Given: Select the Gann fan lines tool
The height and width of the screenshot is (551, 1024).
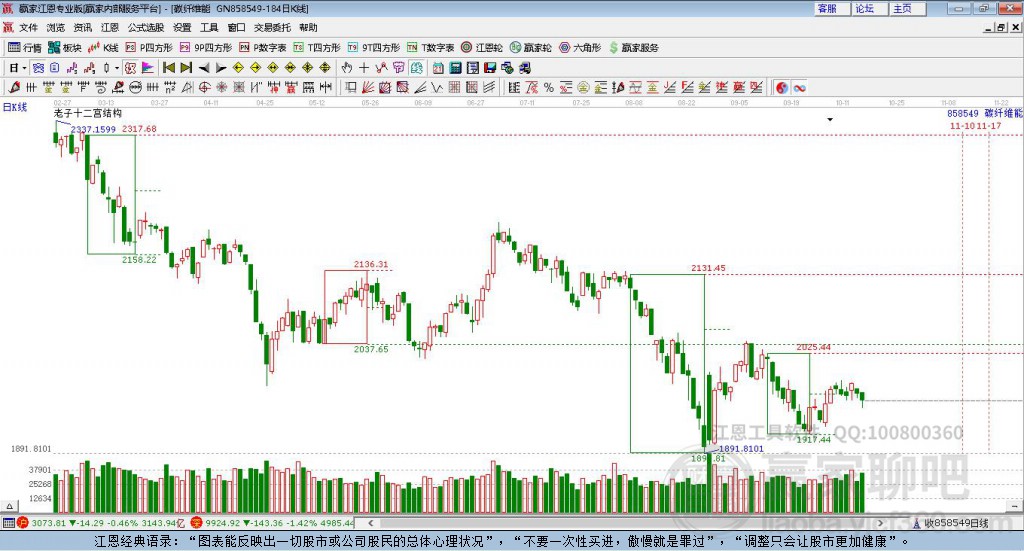Looking at the screenshot, I should pos(368,87).
